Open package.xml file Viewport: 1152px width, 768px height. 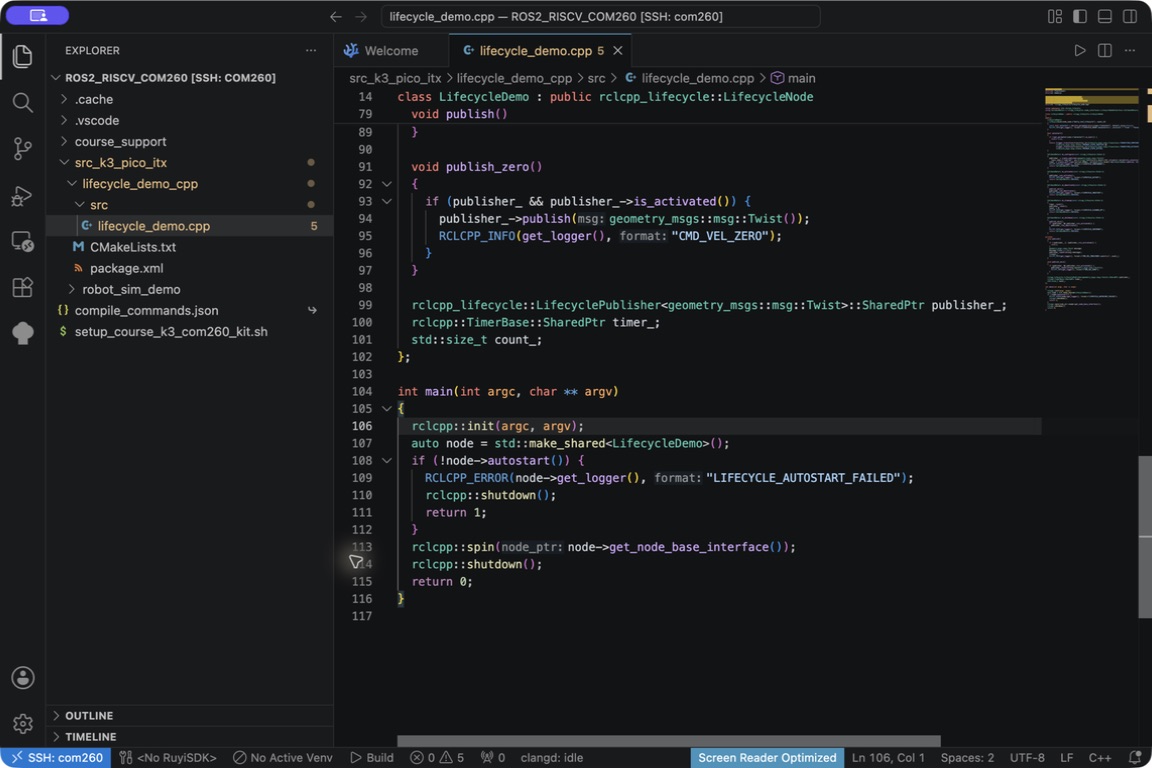[x=190, y=268]
